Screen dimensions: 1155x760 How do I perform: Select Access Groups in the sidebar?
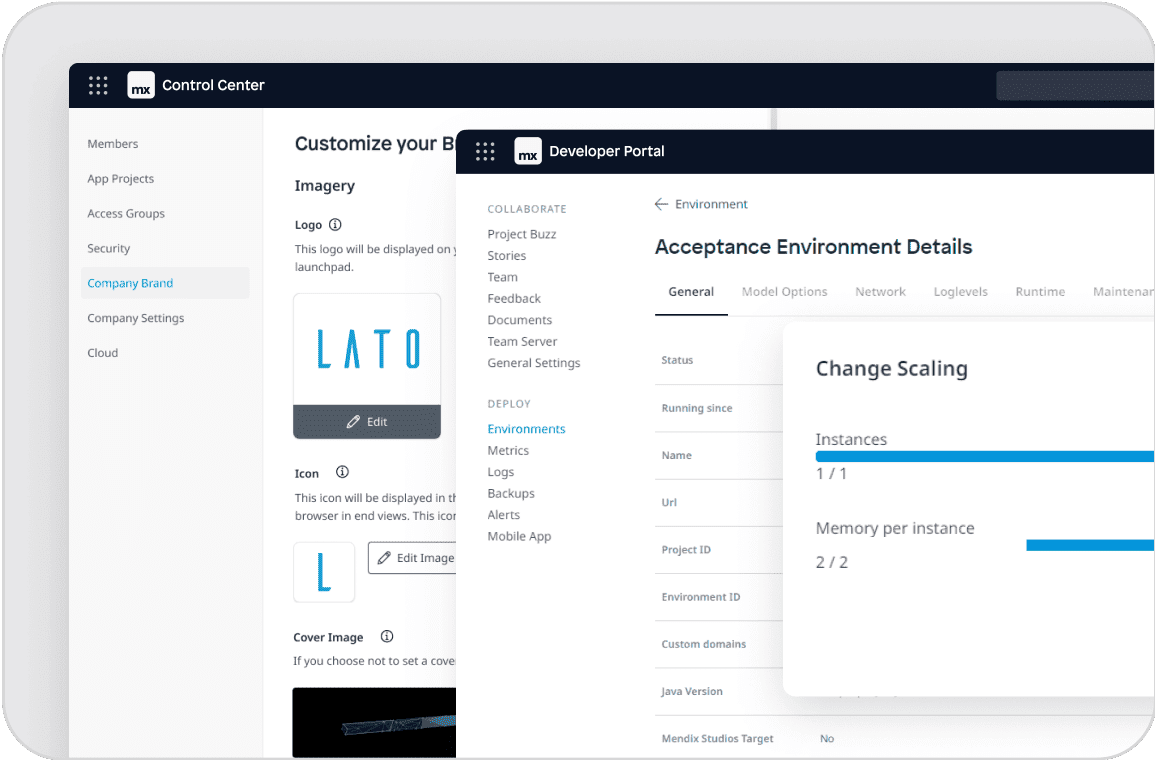[126, 213]
